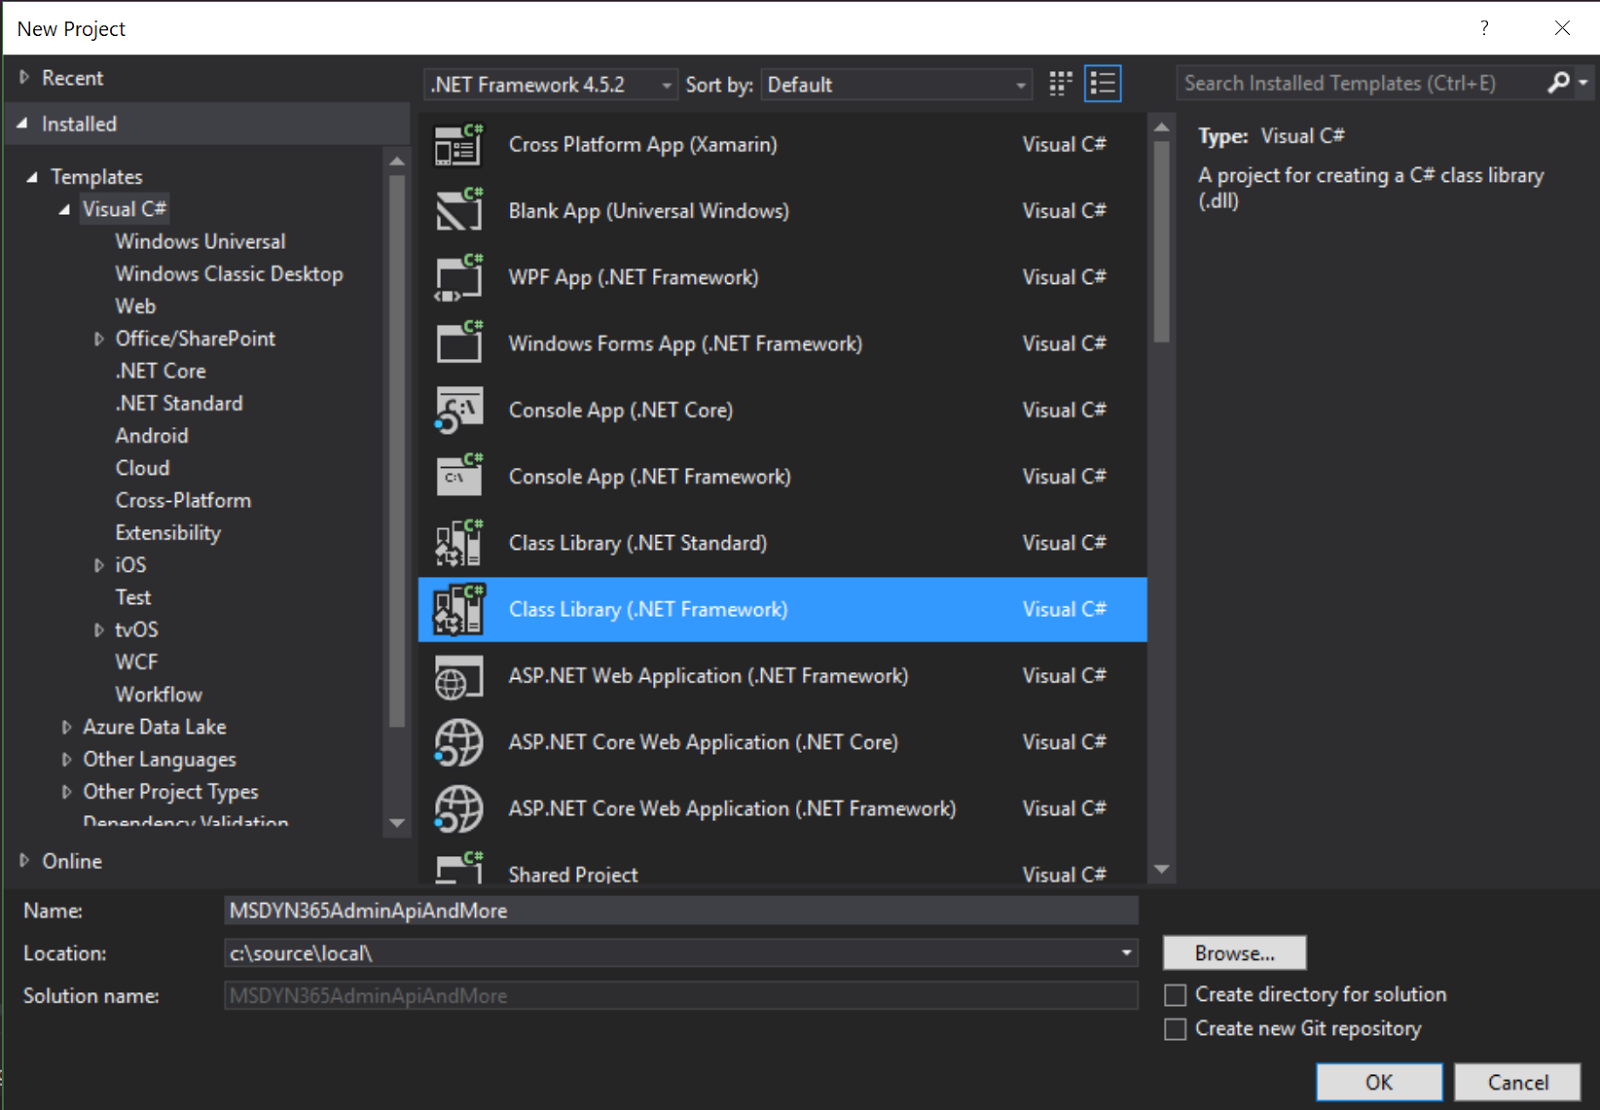Image resolution: width=1600 pixels, height=1110 pixels.
Task: Click the Cross Platform App (Xamarin) template icon
Action: pyautogui.click(x=459, y=145)
